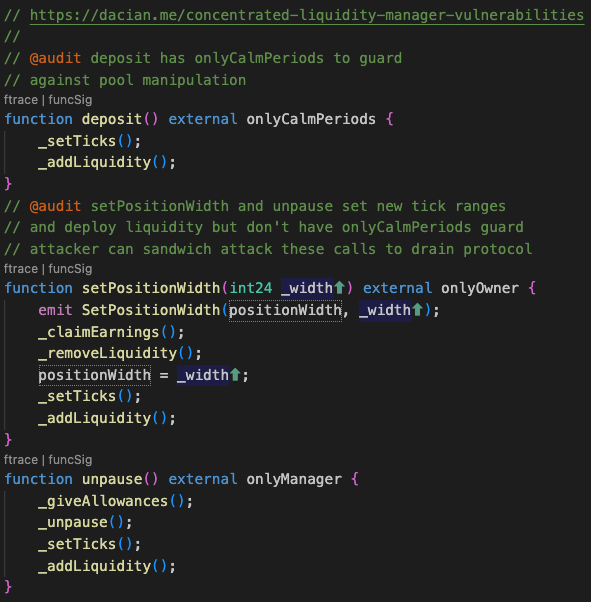Viewport: 591px width, 602px height.
Task: Click funcSig above the unpause function
Action: pos(70,460)
